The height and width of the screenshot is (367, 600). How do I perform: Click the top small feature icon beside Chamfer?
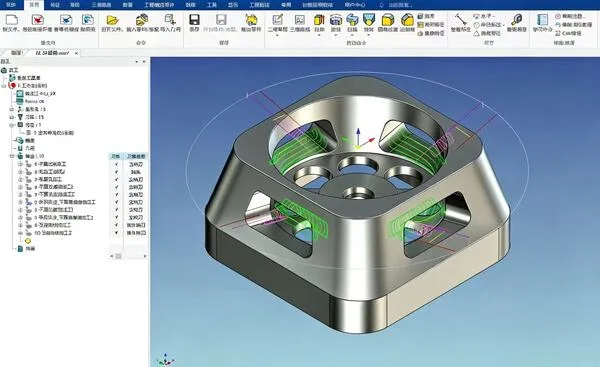(421, 16)
